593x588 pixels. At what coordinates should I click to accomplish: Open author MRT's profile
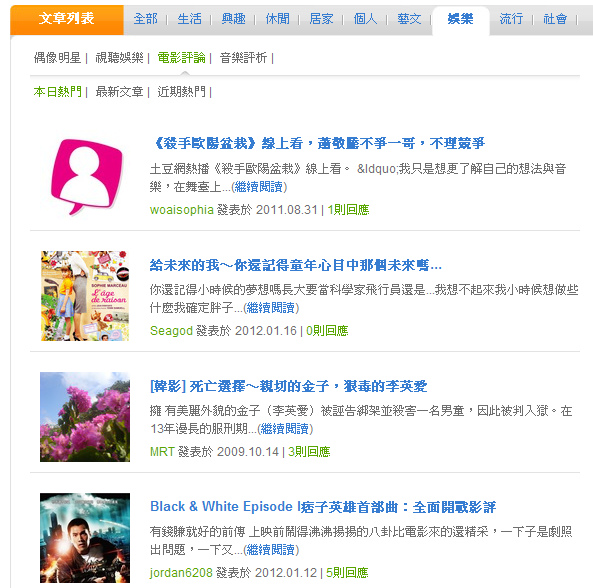click(x=162, y=451)
